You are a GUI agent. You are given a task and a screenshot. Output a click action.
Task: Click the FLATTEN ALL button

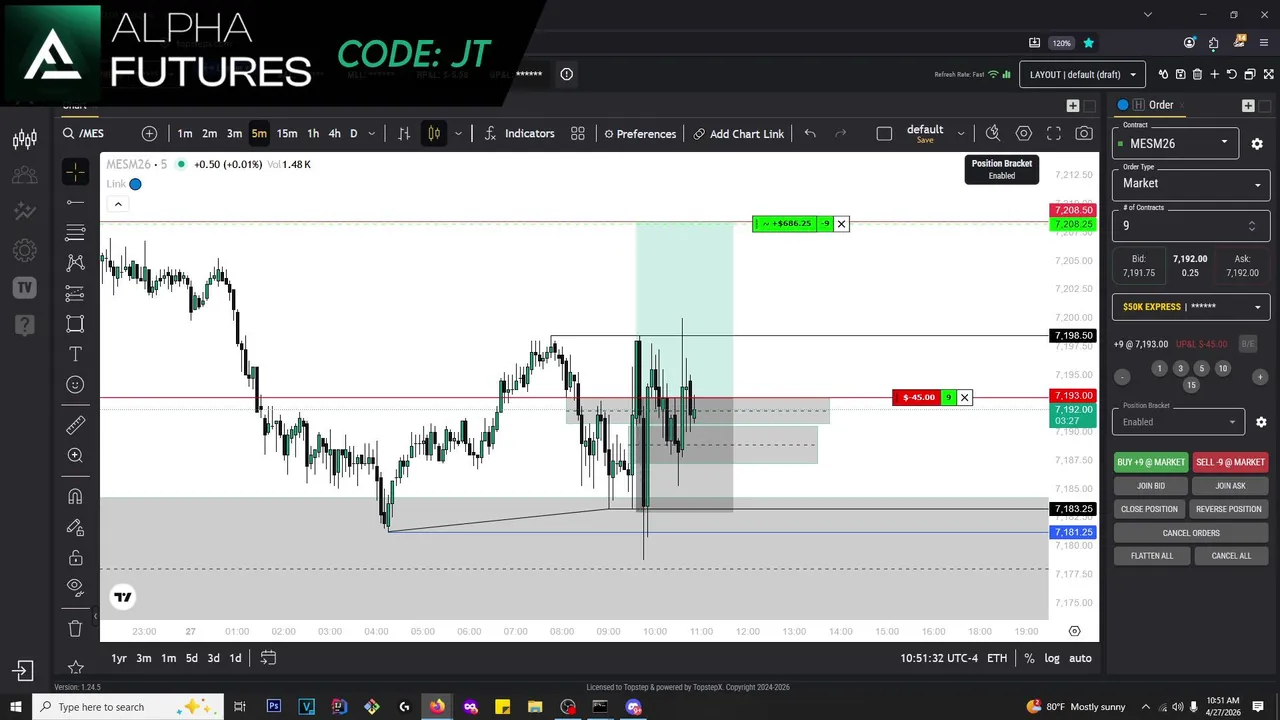(1152, 556)
